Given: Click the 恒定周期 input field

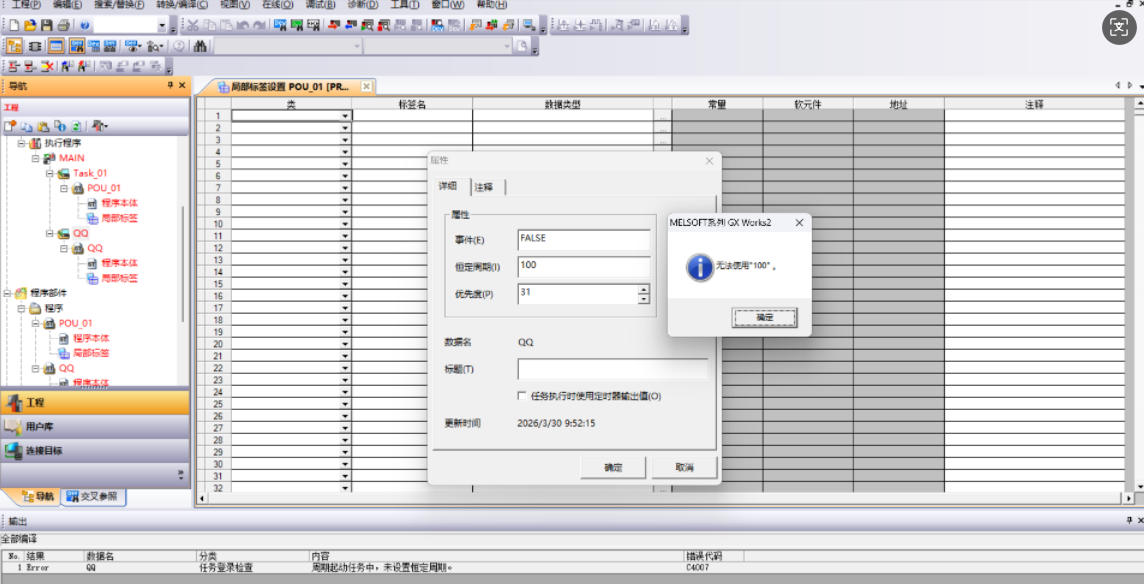Looking at the screenshot, I should coord(583,266).
